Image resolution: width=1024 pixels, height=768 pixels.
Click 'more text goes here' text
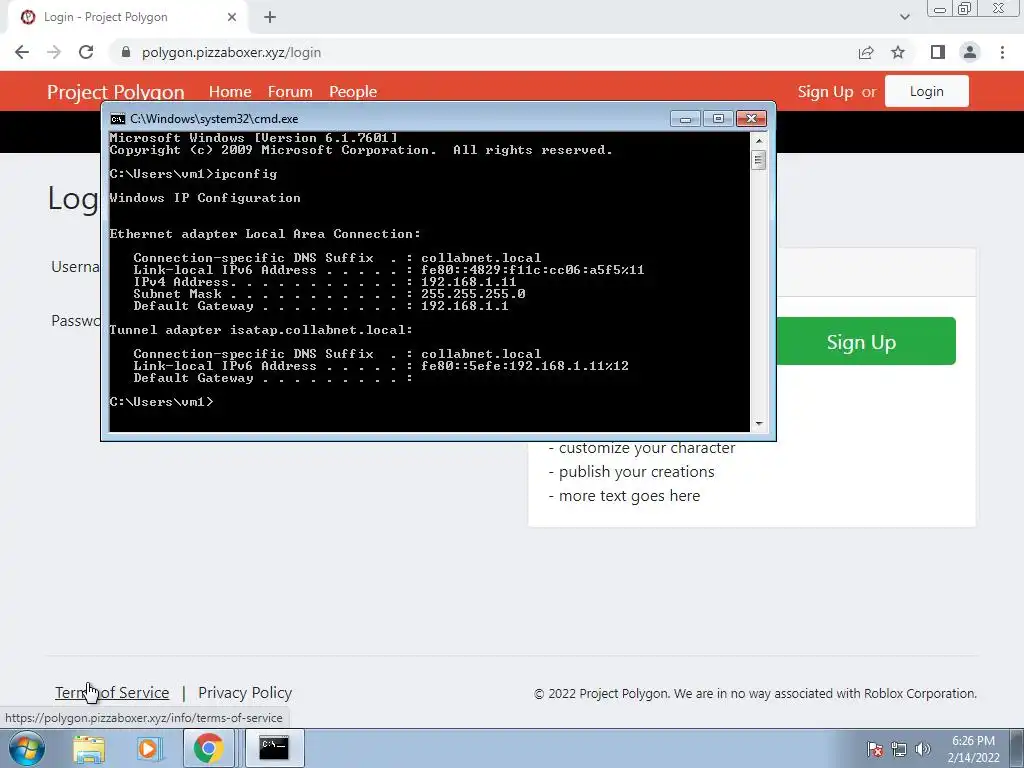click(629, 496)
